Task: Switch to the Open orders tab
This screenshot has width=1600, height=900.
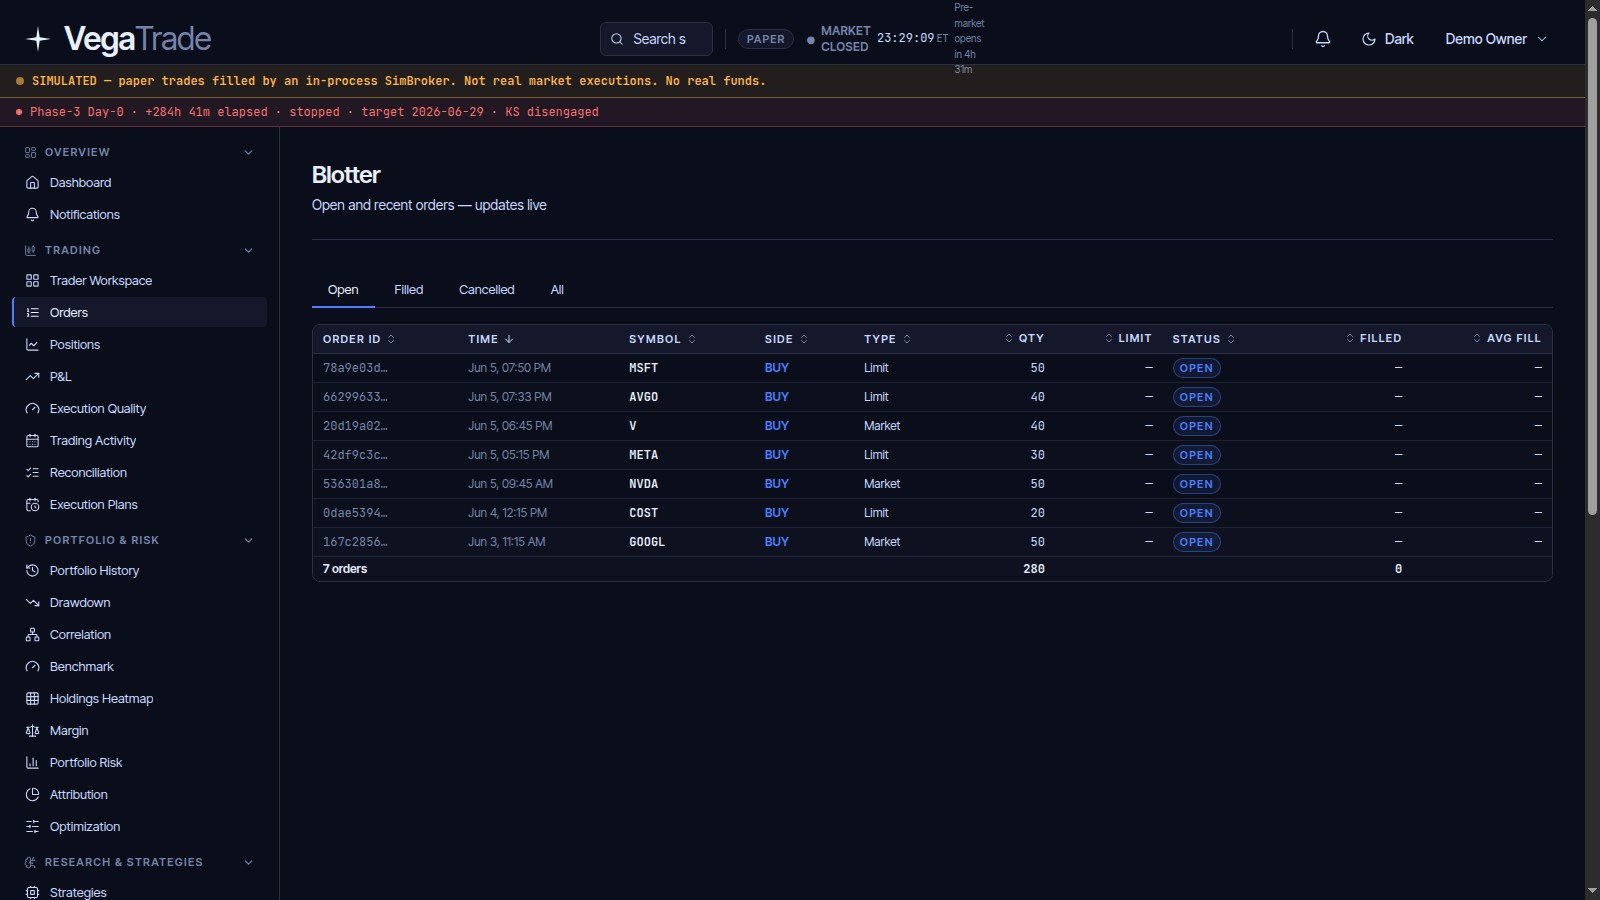Action: (x=343, y=290)
